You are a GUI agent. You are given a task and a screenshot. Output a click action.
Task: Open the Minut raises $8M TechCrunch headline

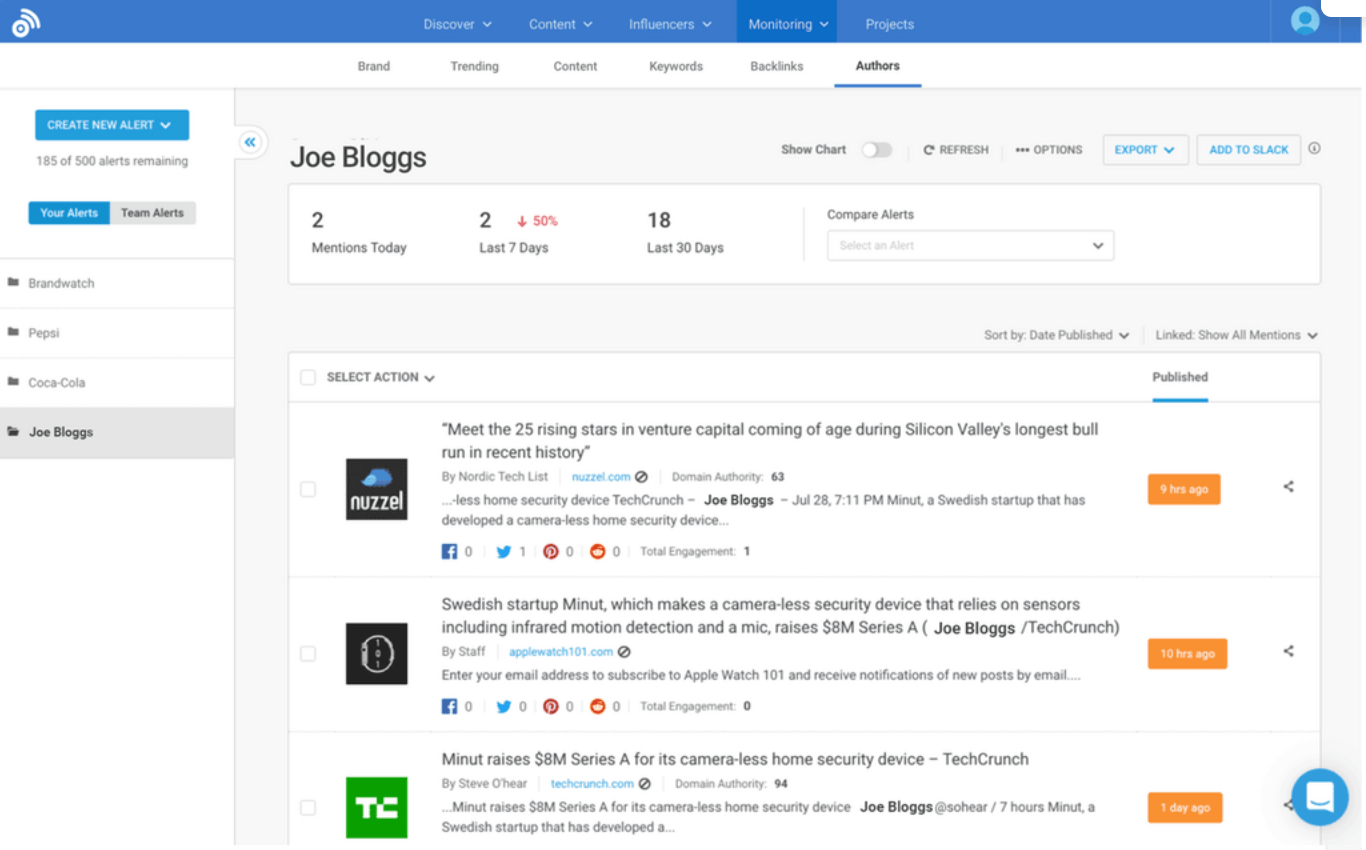point(735,759)
